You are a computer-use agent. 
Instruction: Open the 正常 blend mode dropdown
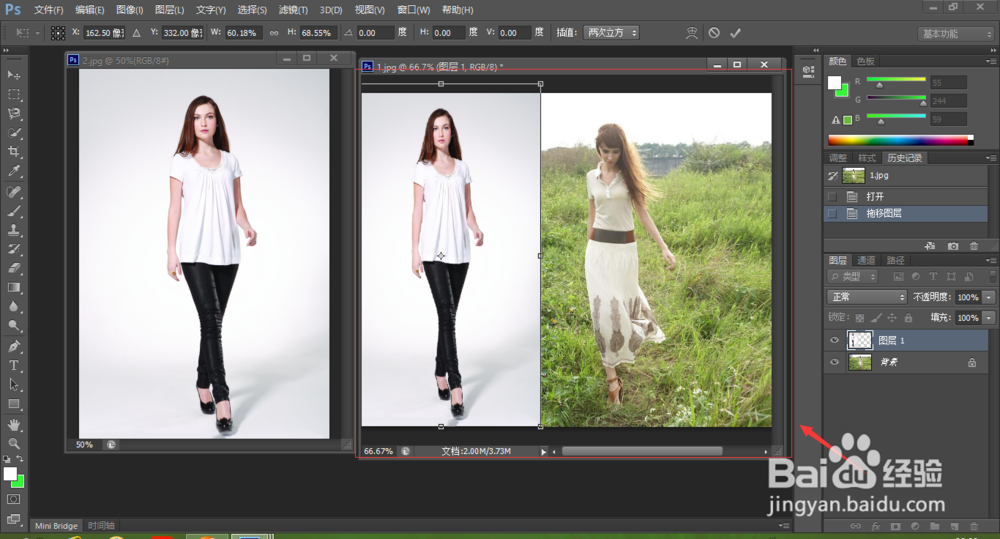point(866,297)
